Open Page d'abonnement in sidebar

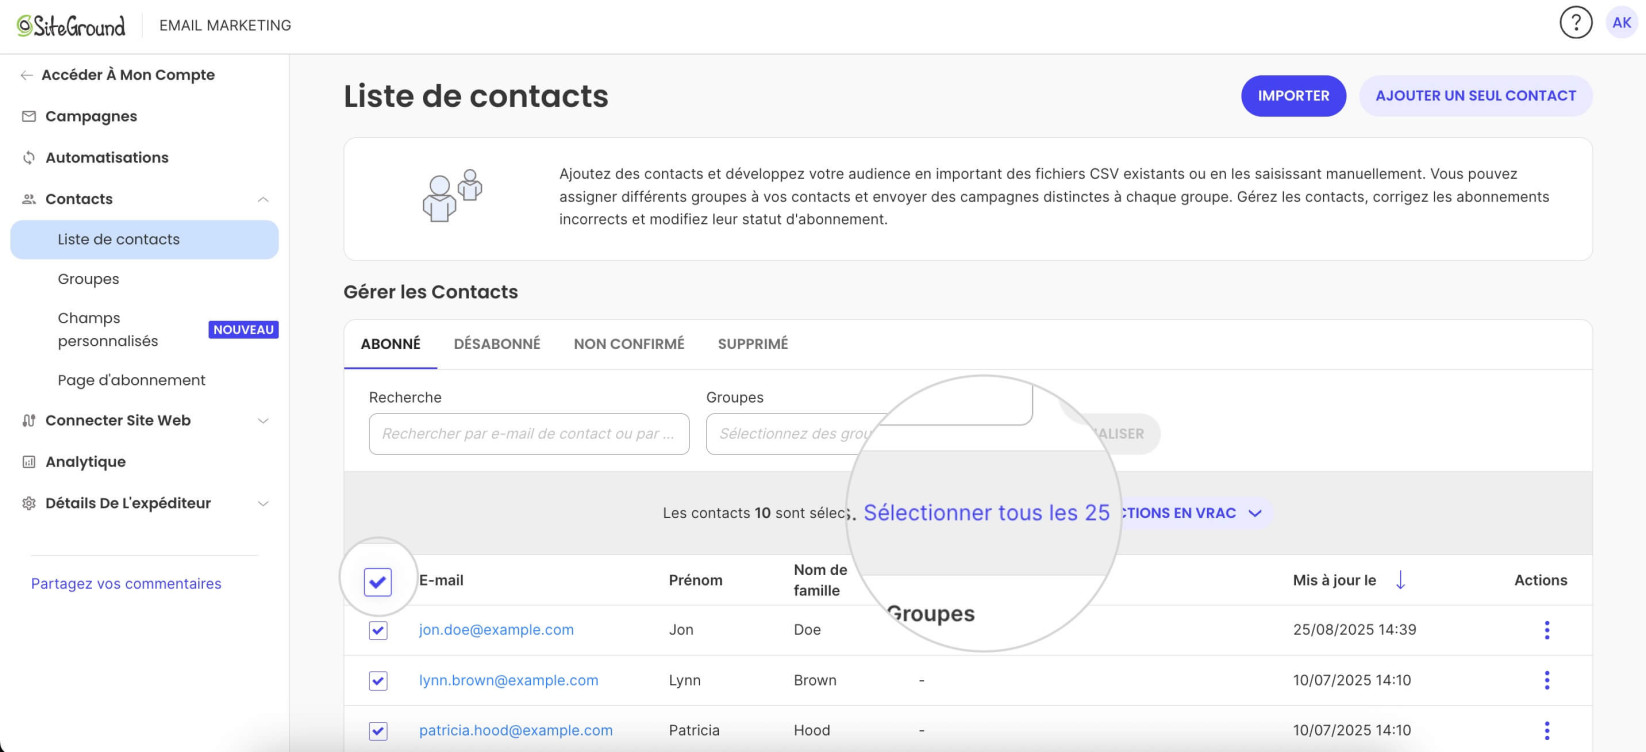pos(131,380)
